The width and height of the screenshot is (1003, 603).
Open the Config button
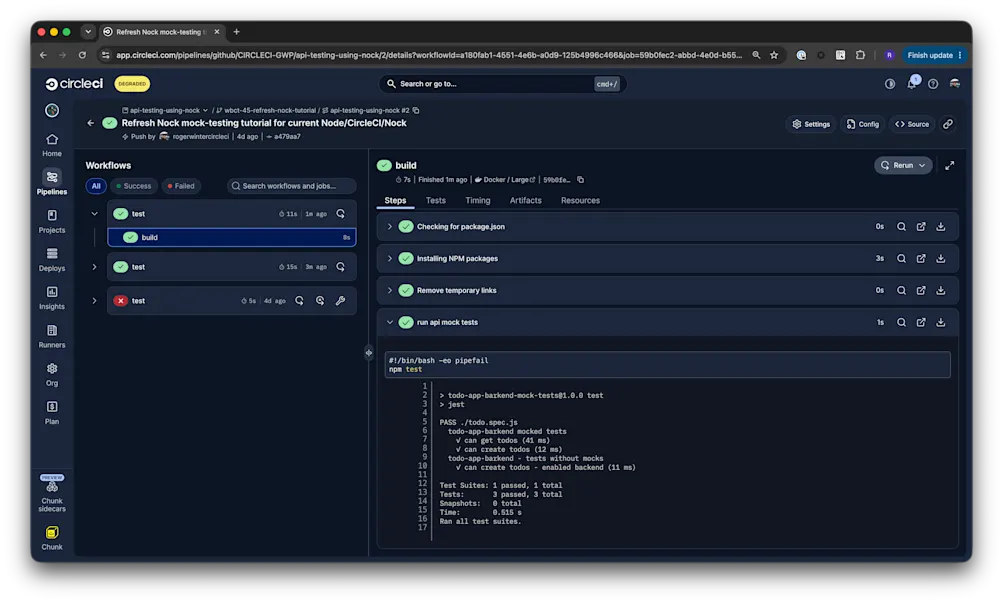pos(862,124)
